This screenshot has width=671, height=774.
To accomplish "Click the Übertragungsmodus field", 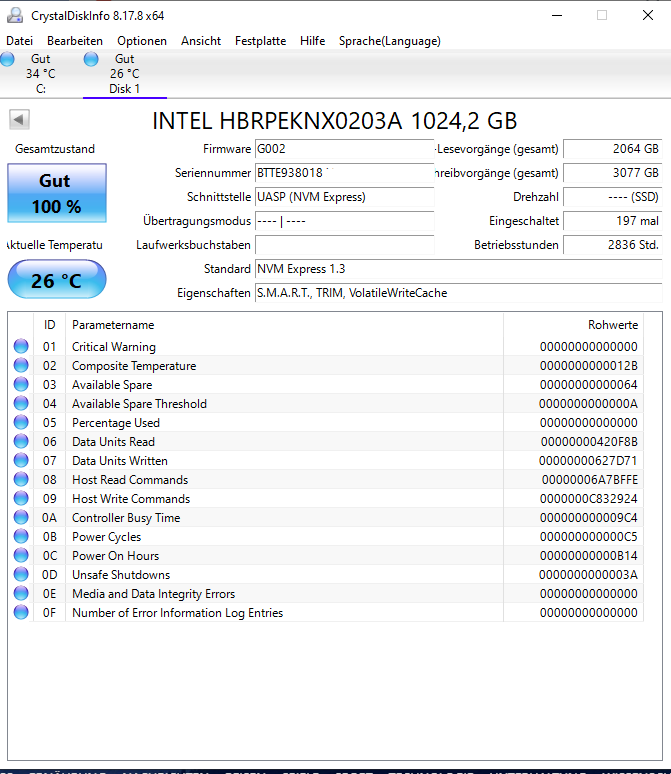I will coord(344,221).
